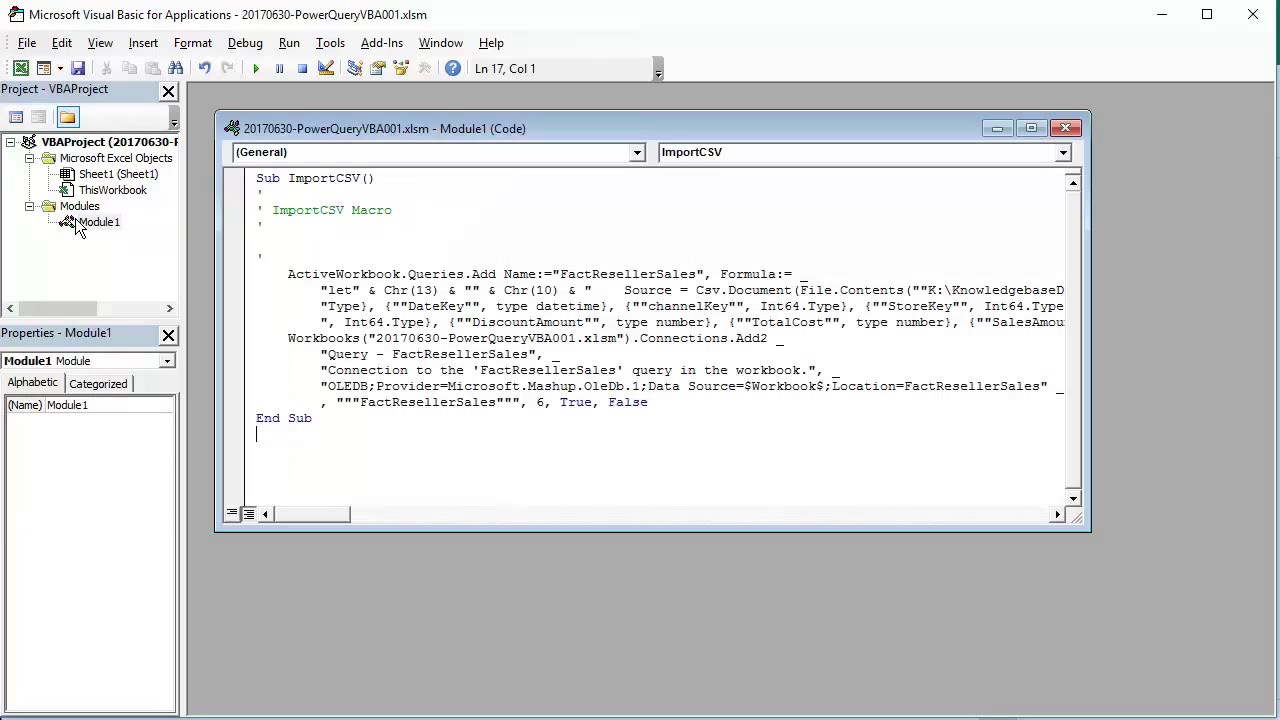Open the Window menu
The width and height of the screenshot is (1280, 720).
click(440, 43)
